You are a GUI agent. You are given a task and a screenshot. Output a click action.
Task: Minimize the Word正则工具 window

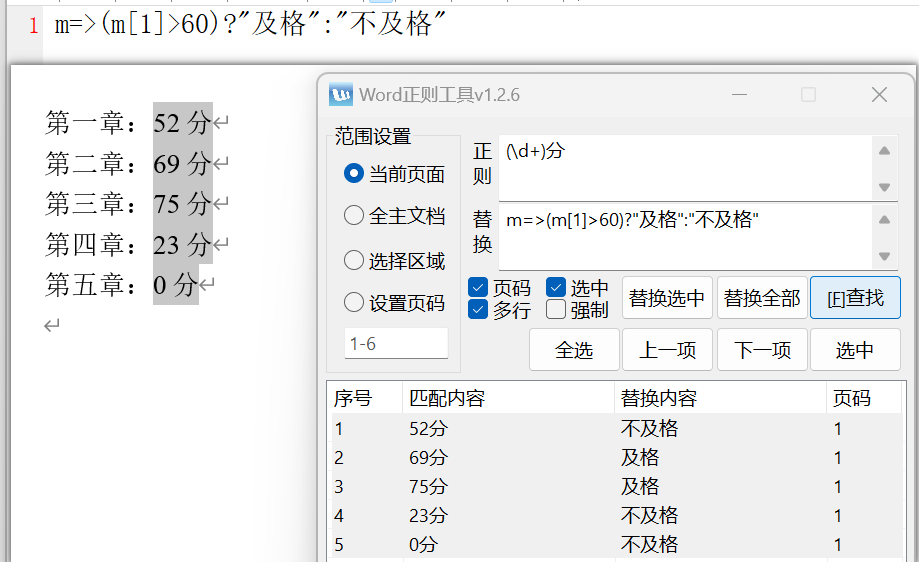[x=740, y=94]
